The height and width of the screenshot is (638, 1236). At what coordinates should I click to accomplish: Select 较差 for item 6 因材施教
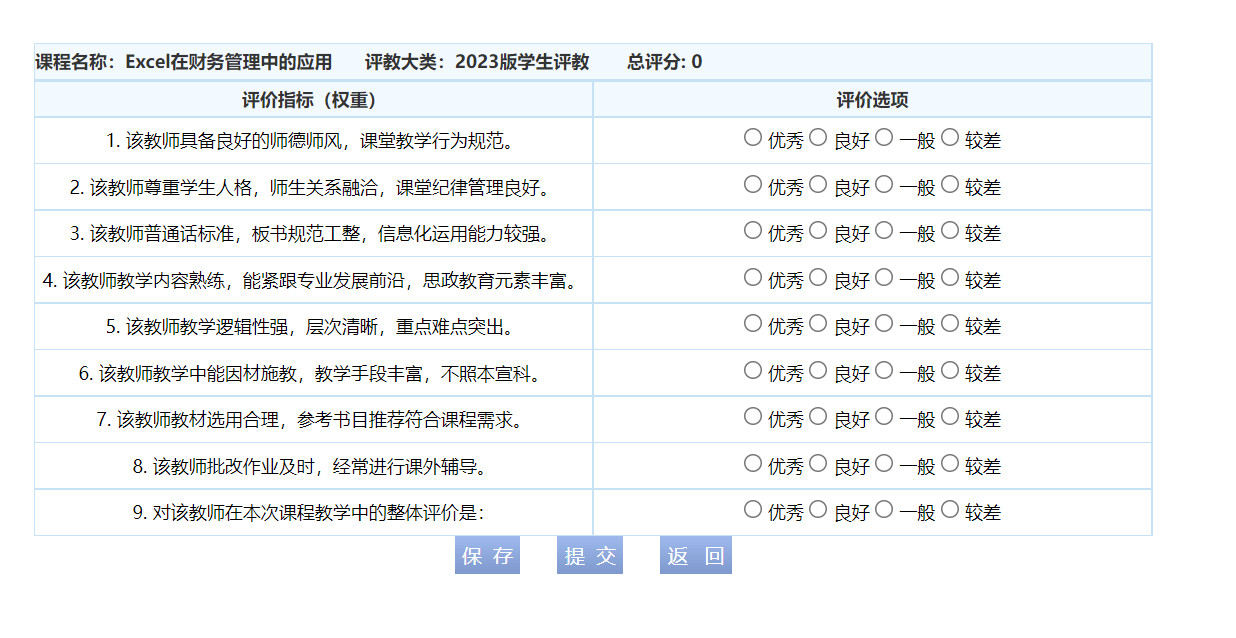[x=950, y=370]
